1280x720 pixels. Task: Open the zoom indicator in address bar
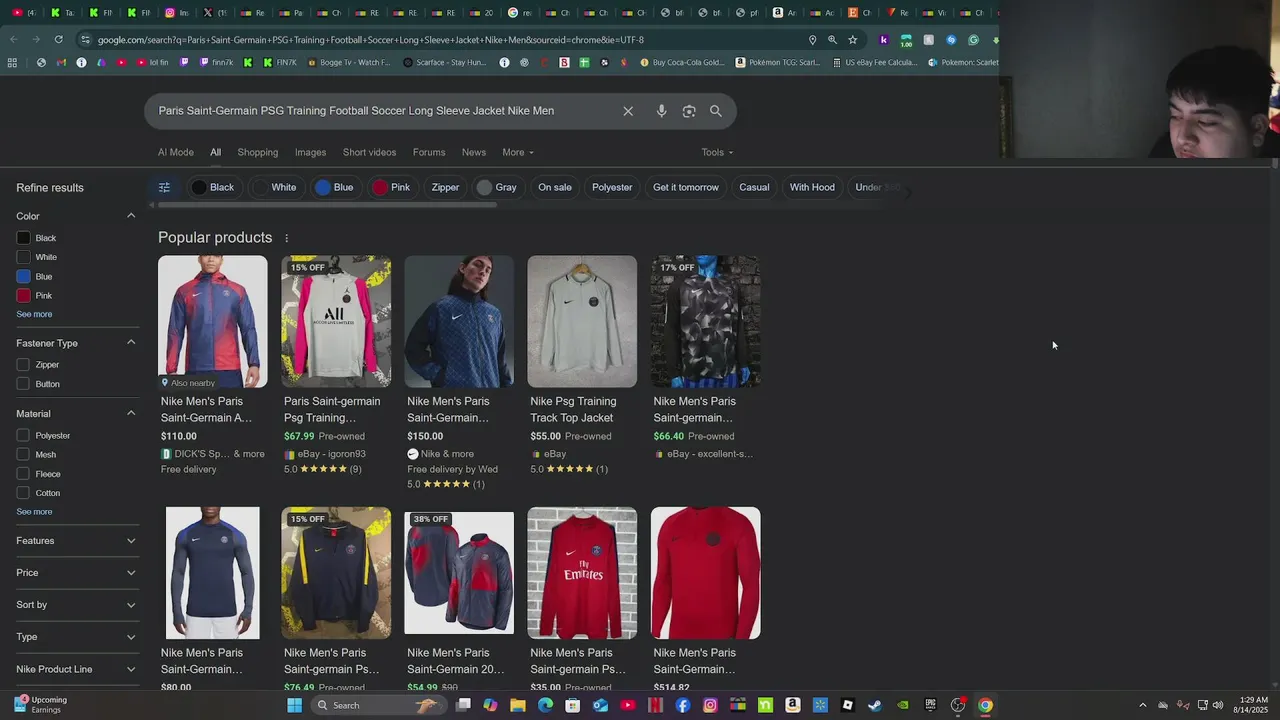point(832,40)
